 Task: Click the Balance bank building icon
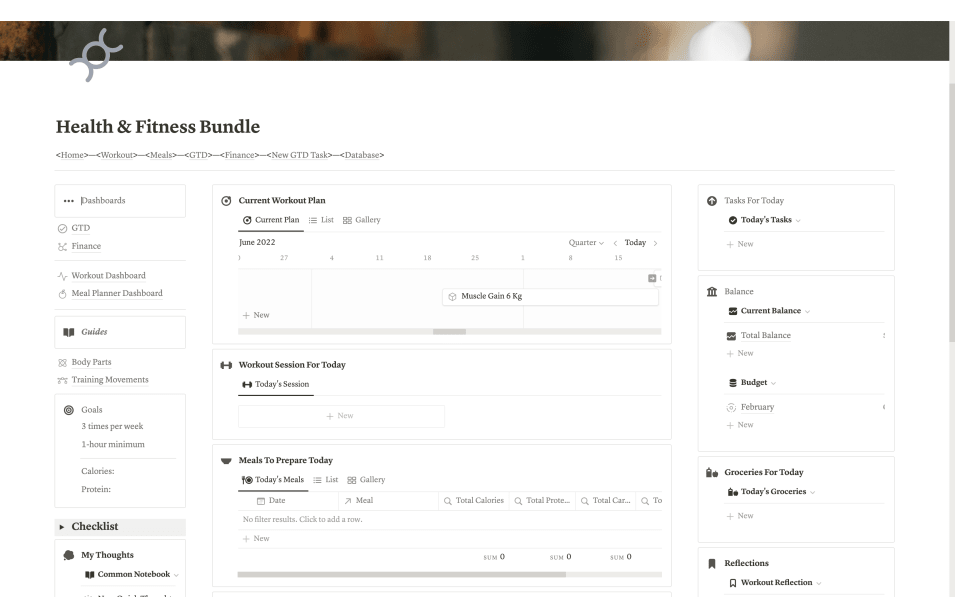coord(712,292)
